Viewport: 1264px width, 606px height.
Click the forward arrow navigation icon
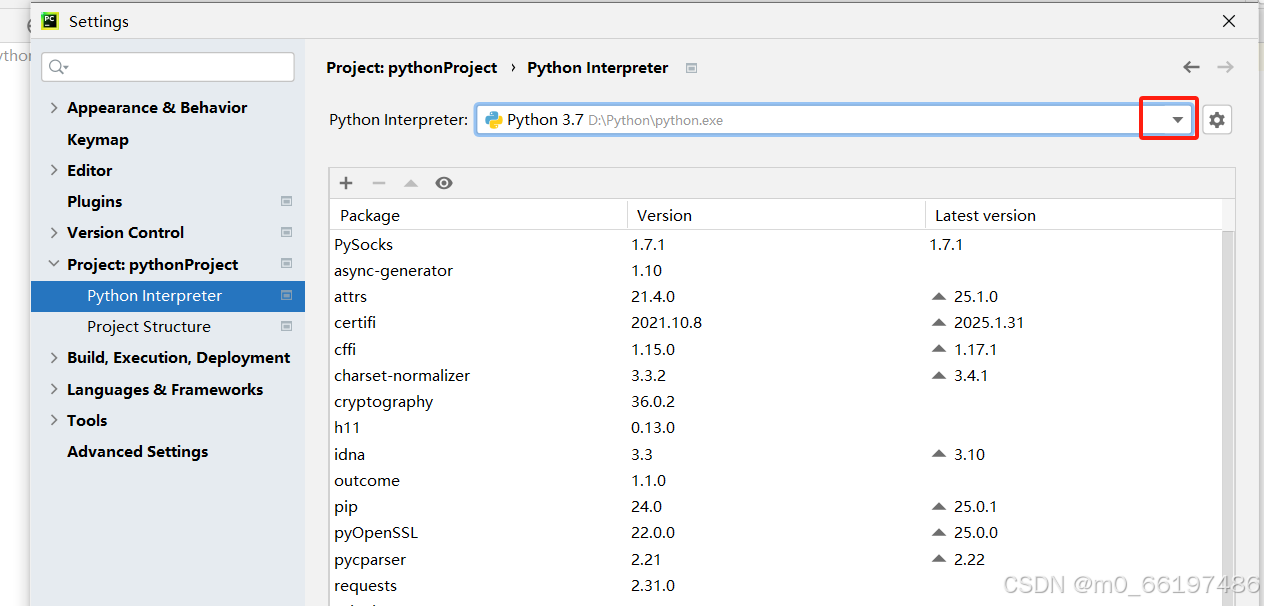pyautogui.click(x=1225, y=67)
